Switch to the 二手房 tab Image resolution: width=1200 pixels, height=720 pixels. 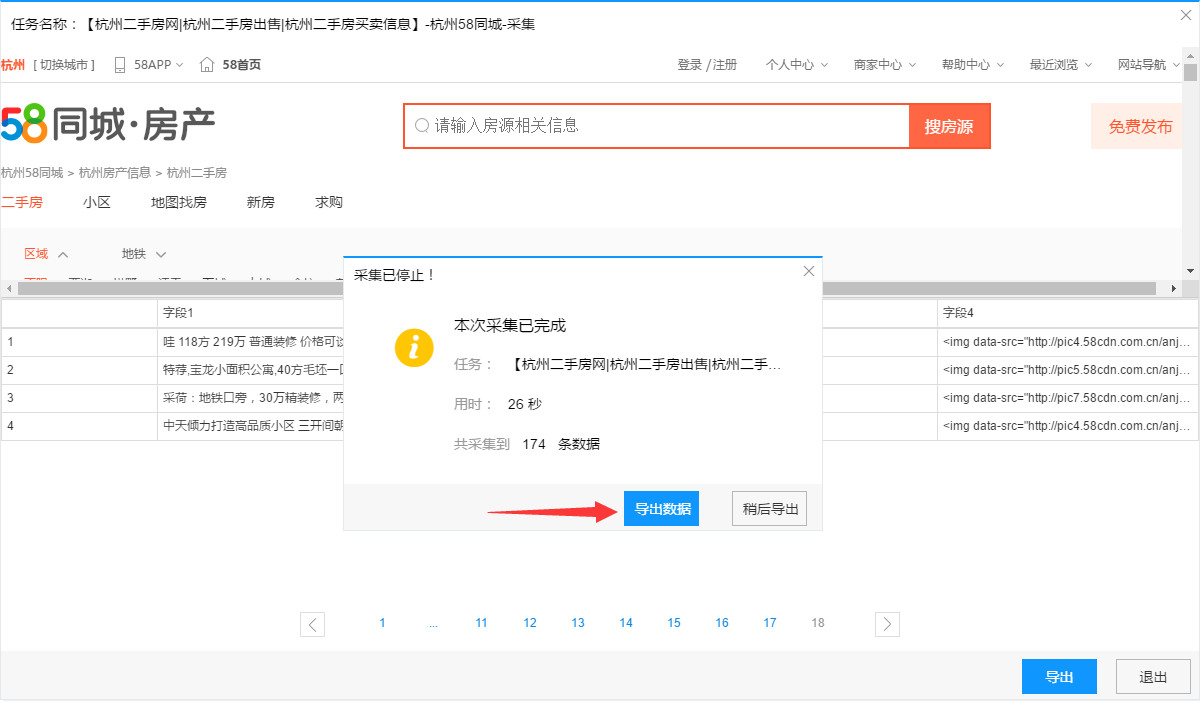(22, 202)
